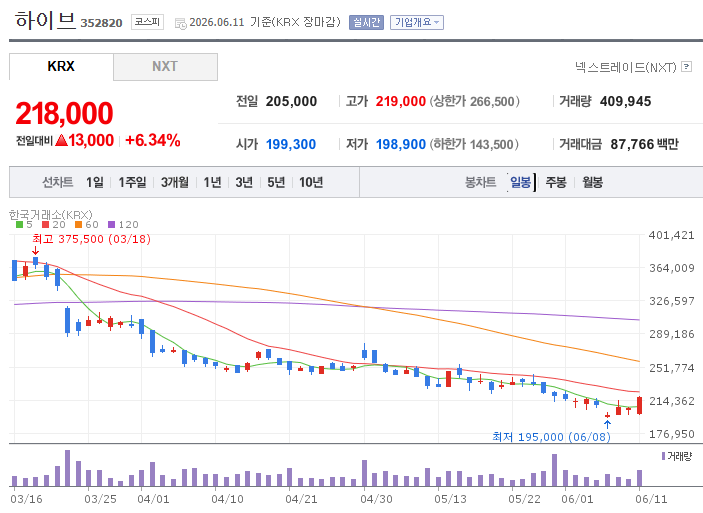Click the 401,421 price axis label
This screenshot has width=703, height=513.
[x=672, y=235]
